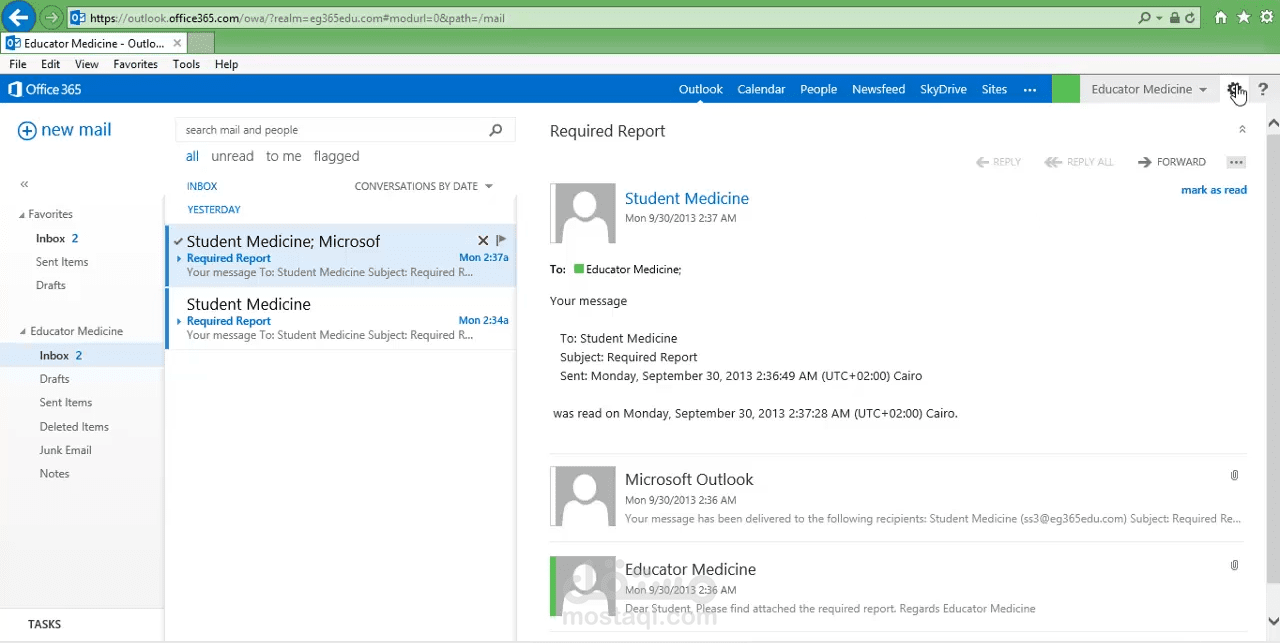This screenshot has width=1280, height=643.
Task: Open the View menu
Action: point(87,64)
